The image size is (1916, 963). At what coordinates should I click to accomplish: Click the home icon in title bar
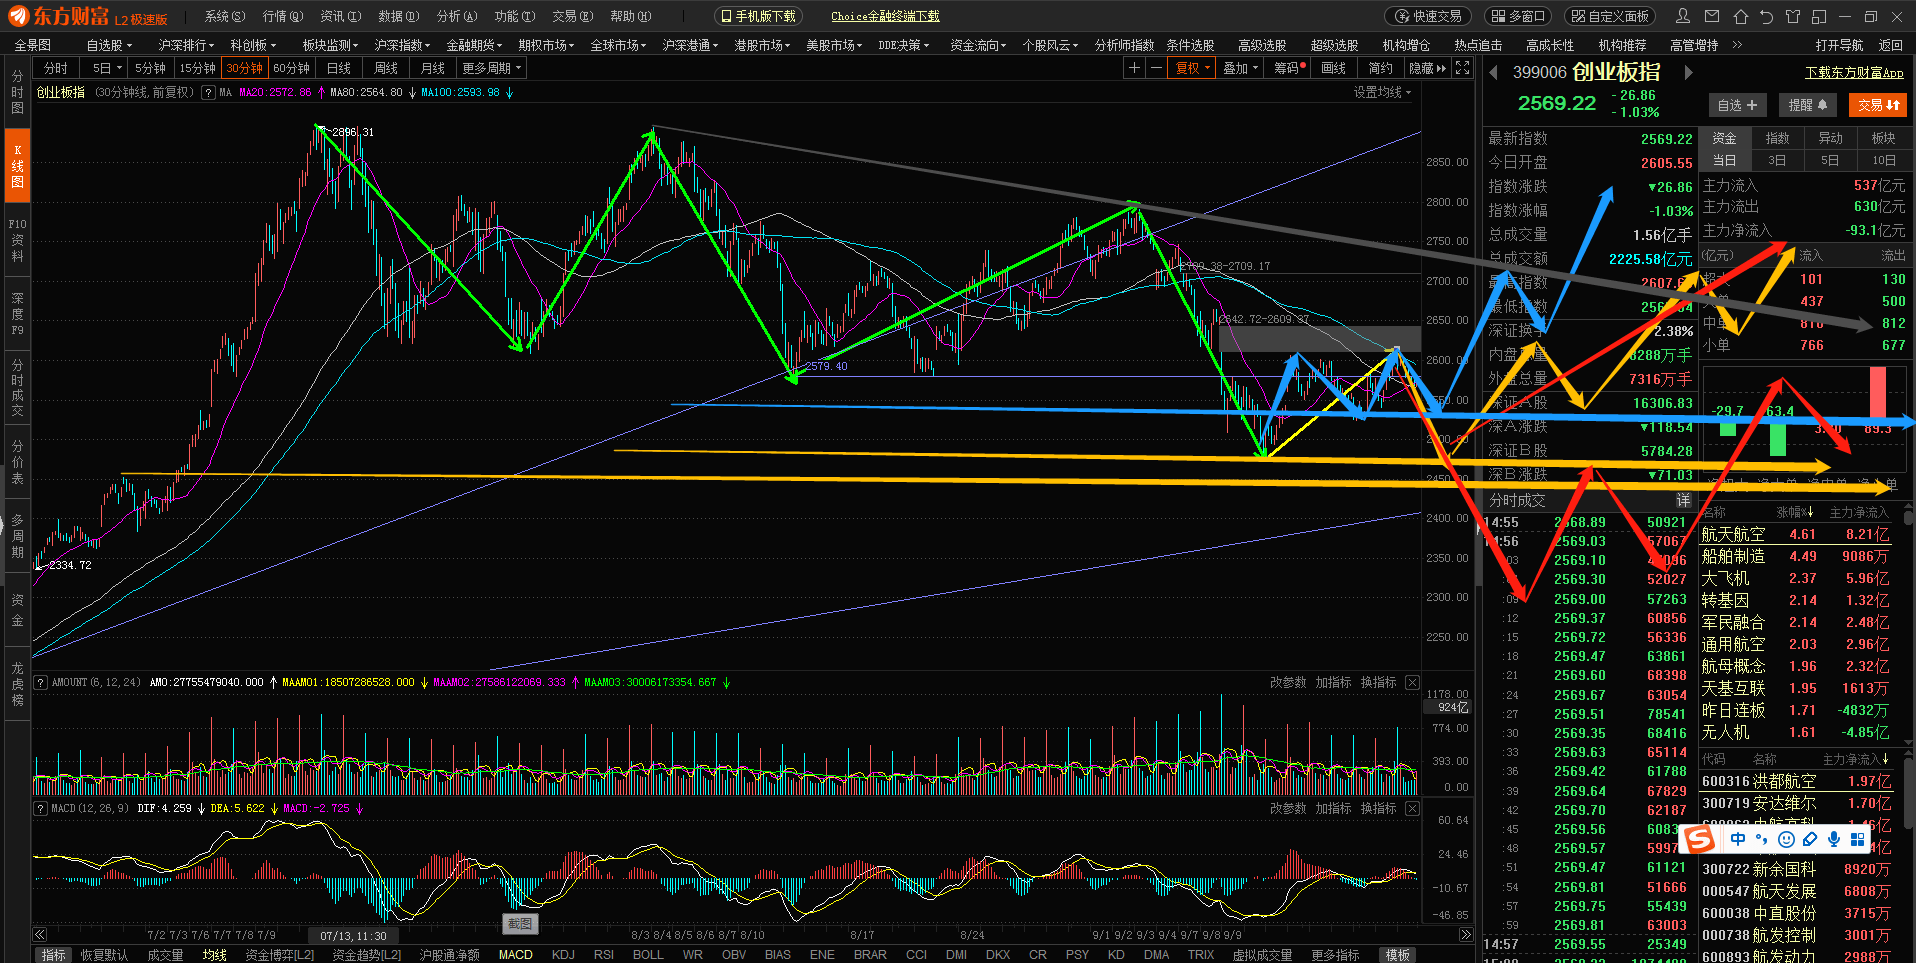(x=1740, y=16)
